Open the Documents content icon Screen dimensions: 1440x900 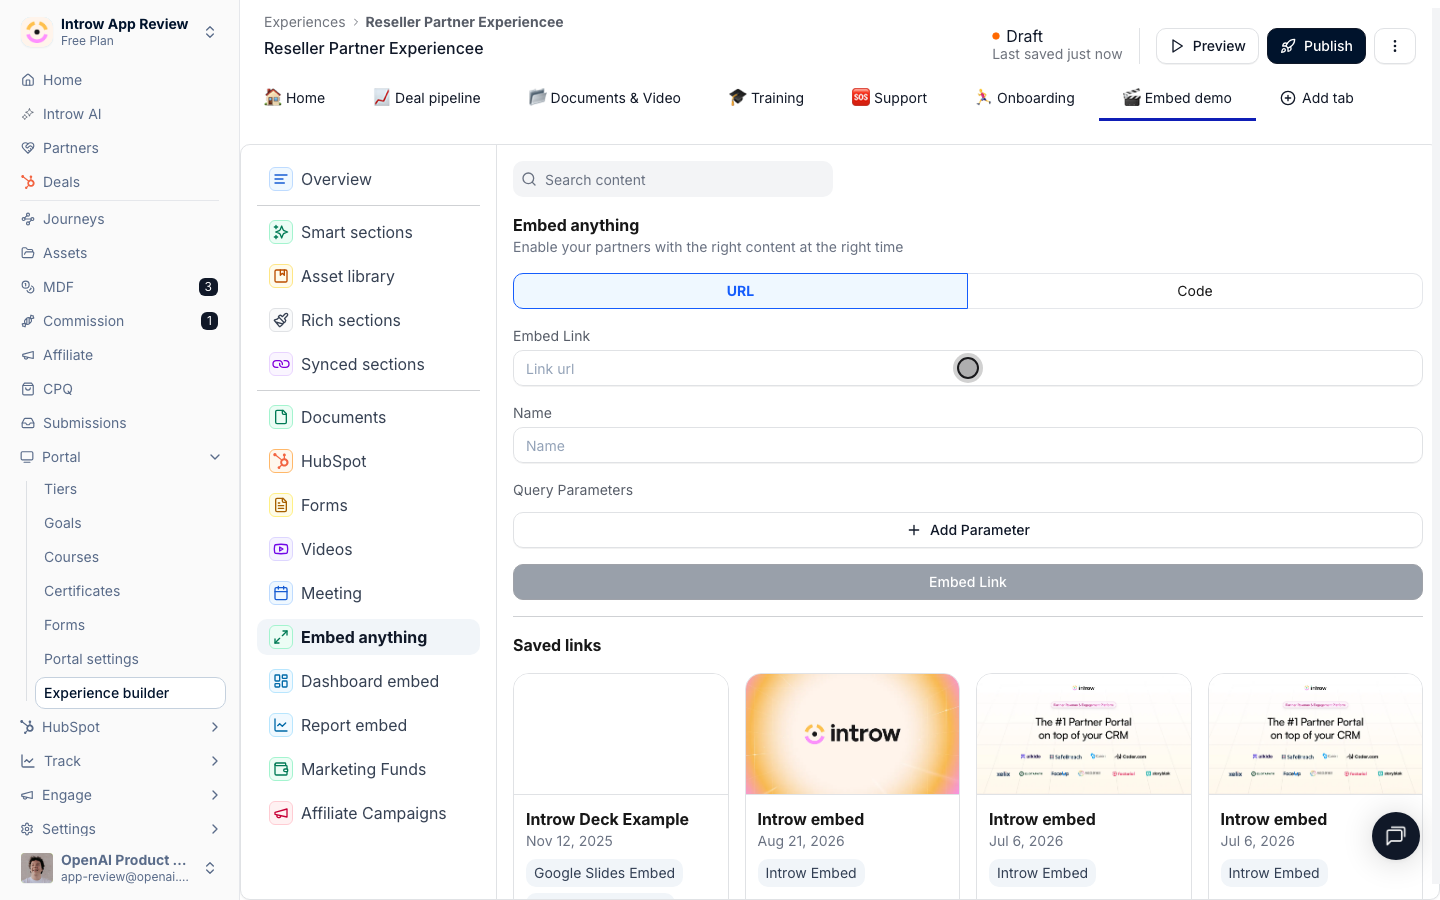(281, 417)
